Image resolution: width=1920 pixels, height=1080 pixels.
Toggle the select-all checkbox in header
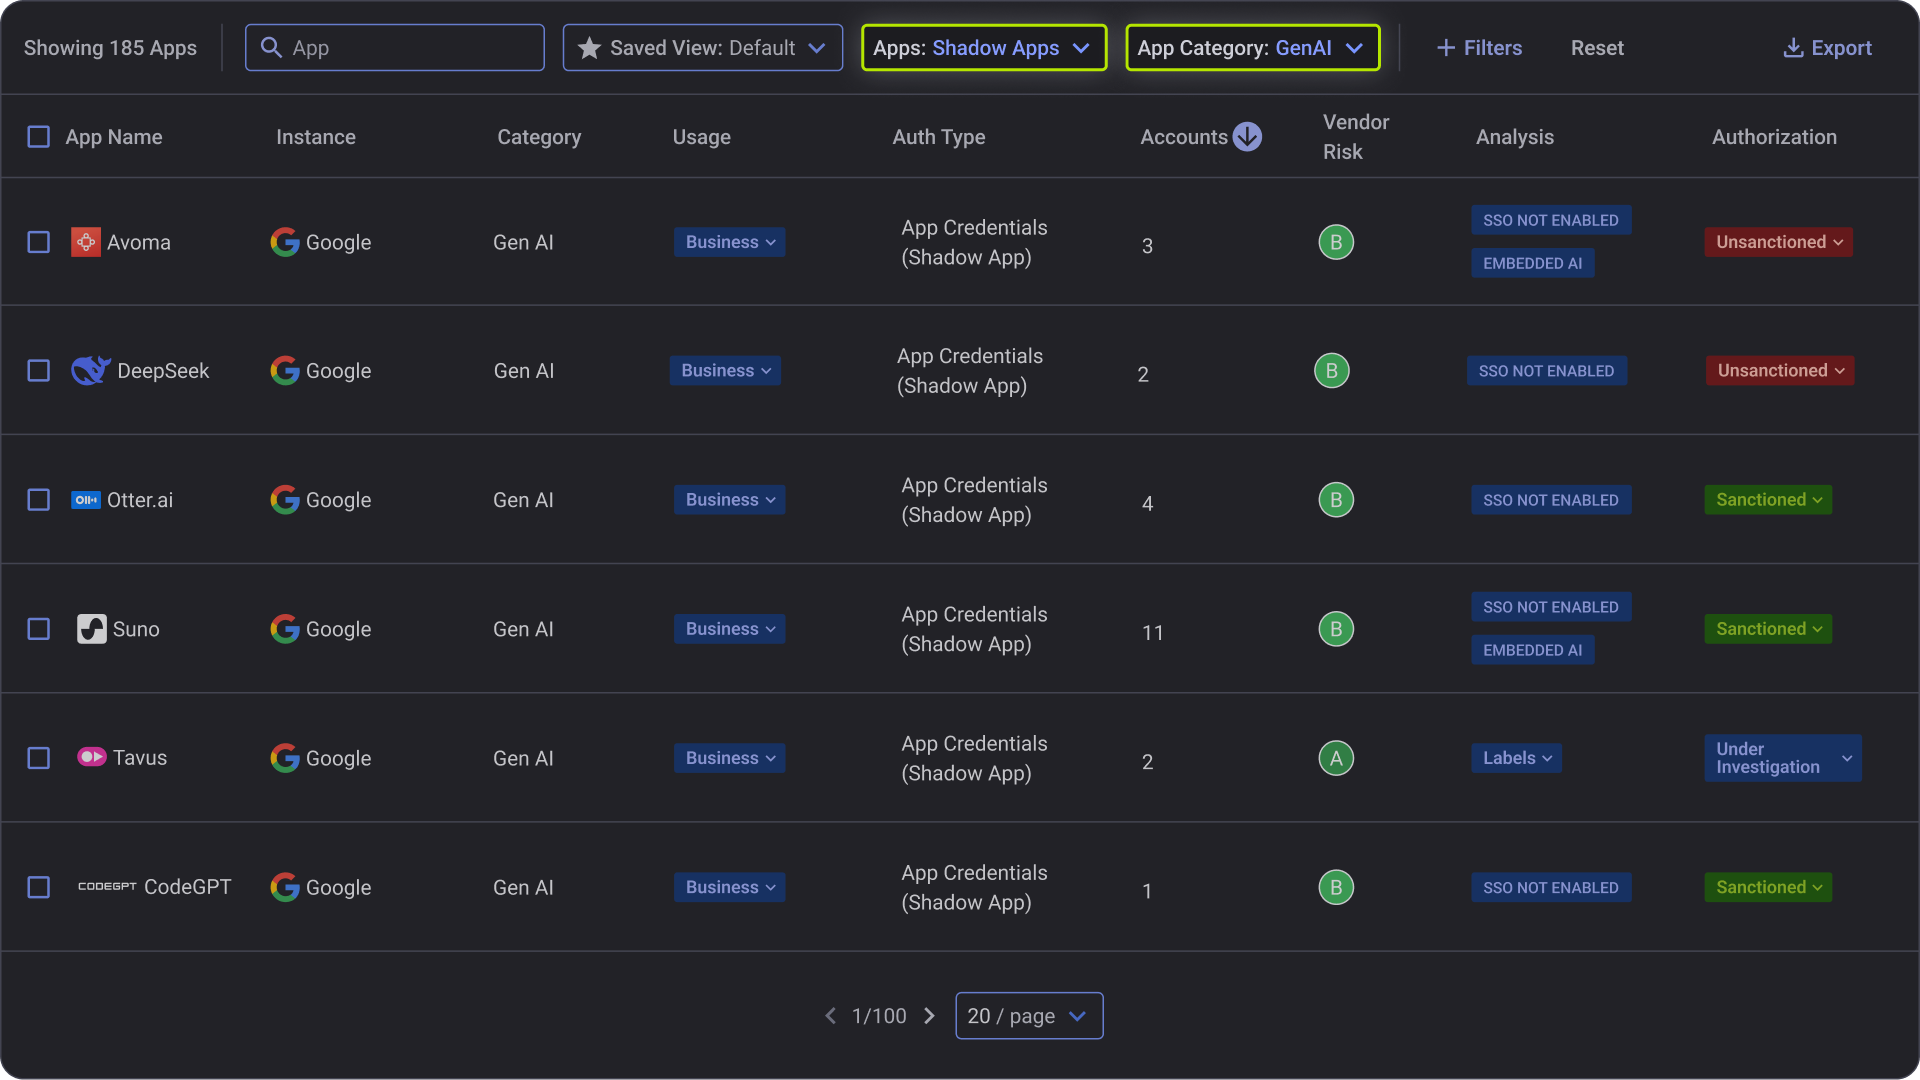click(x=38, y=137)
